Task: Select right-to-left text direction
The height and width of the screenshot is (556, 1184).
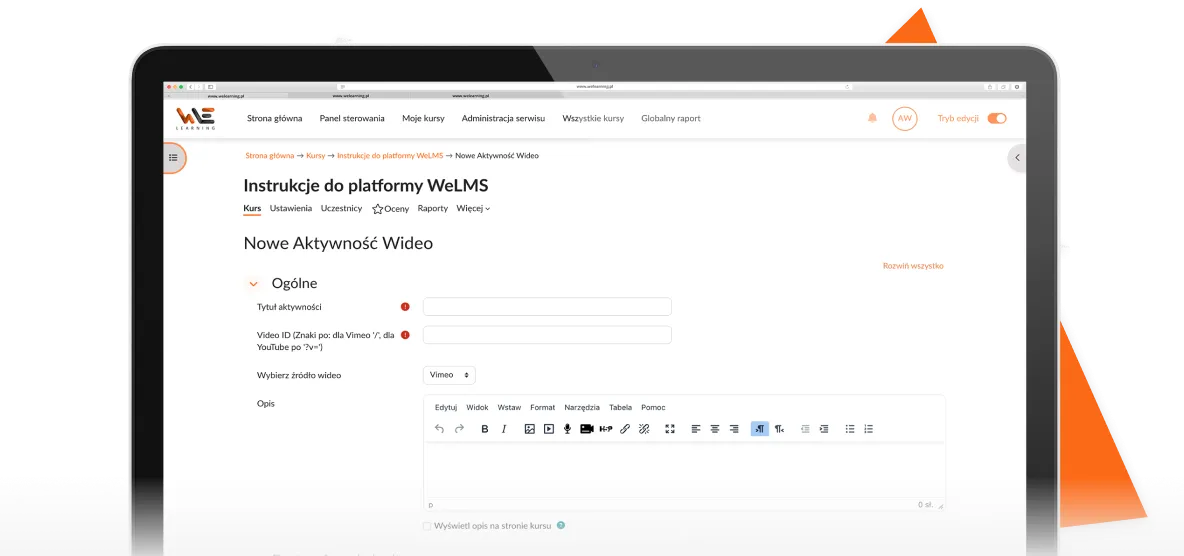Action: pos(779,429)
